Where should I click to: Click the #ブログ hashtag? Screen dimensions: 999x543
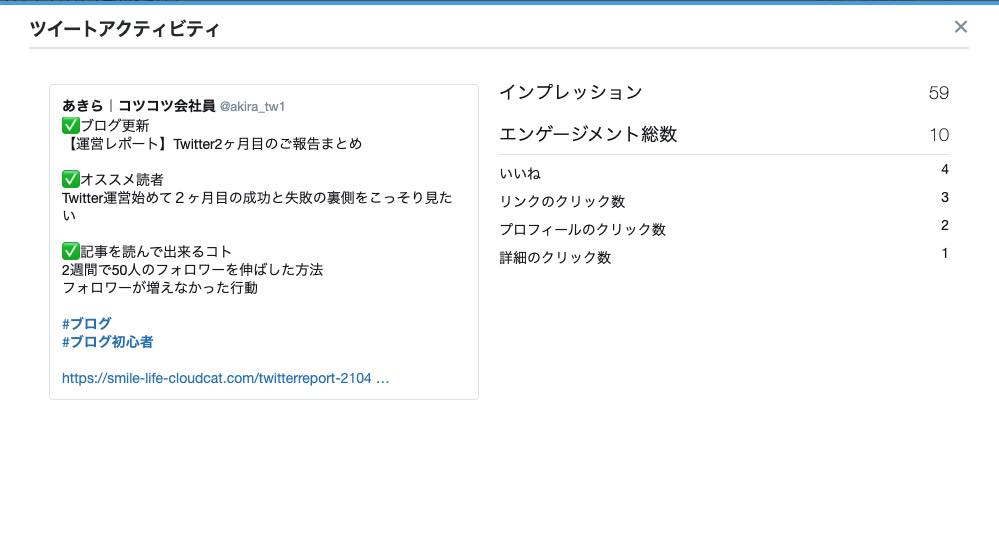point(86,324)
